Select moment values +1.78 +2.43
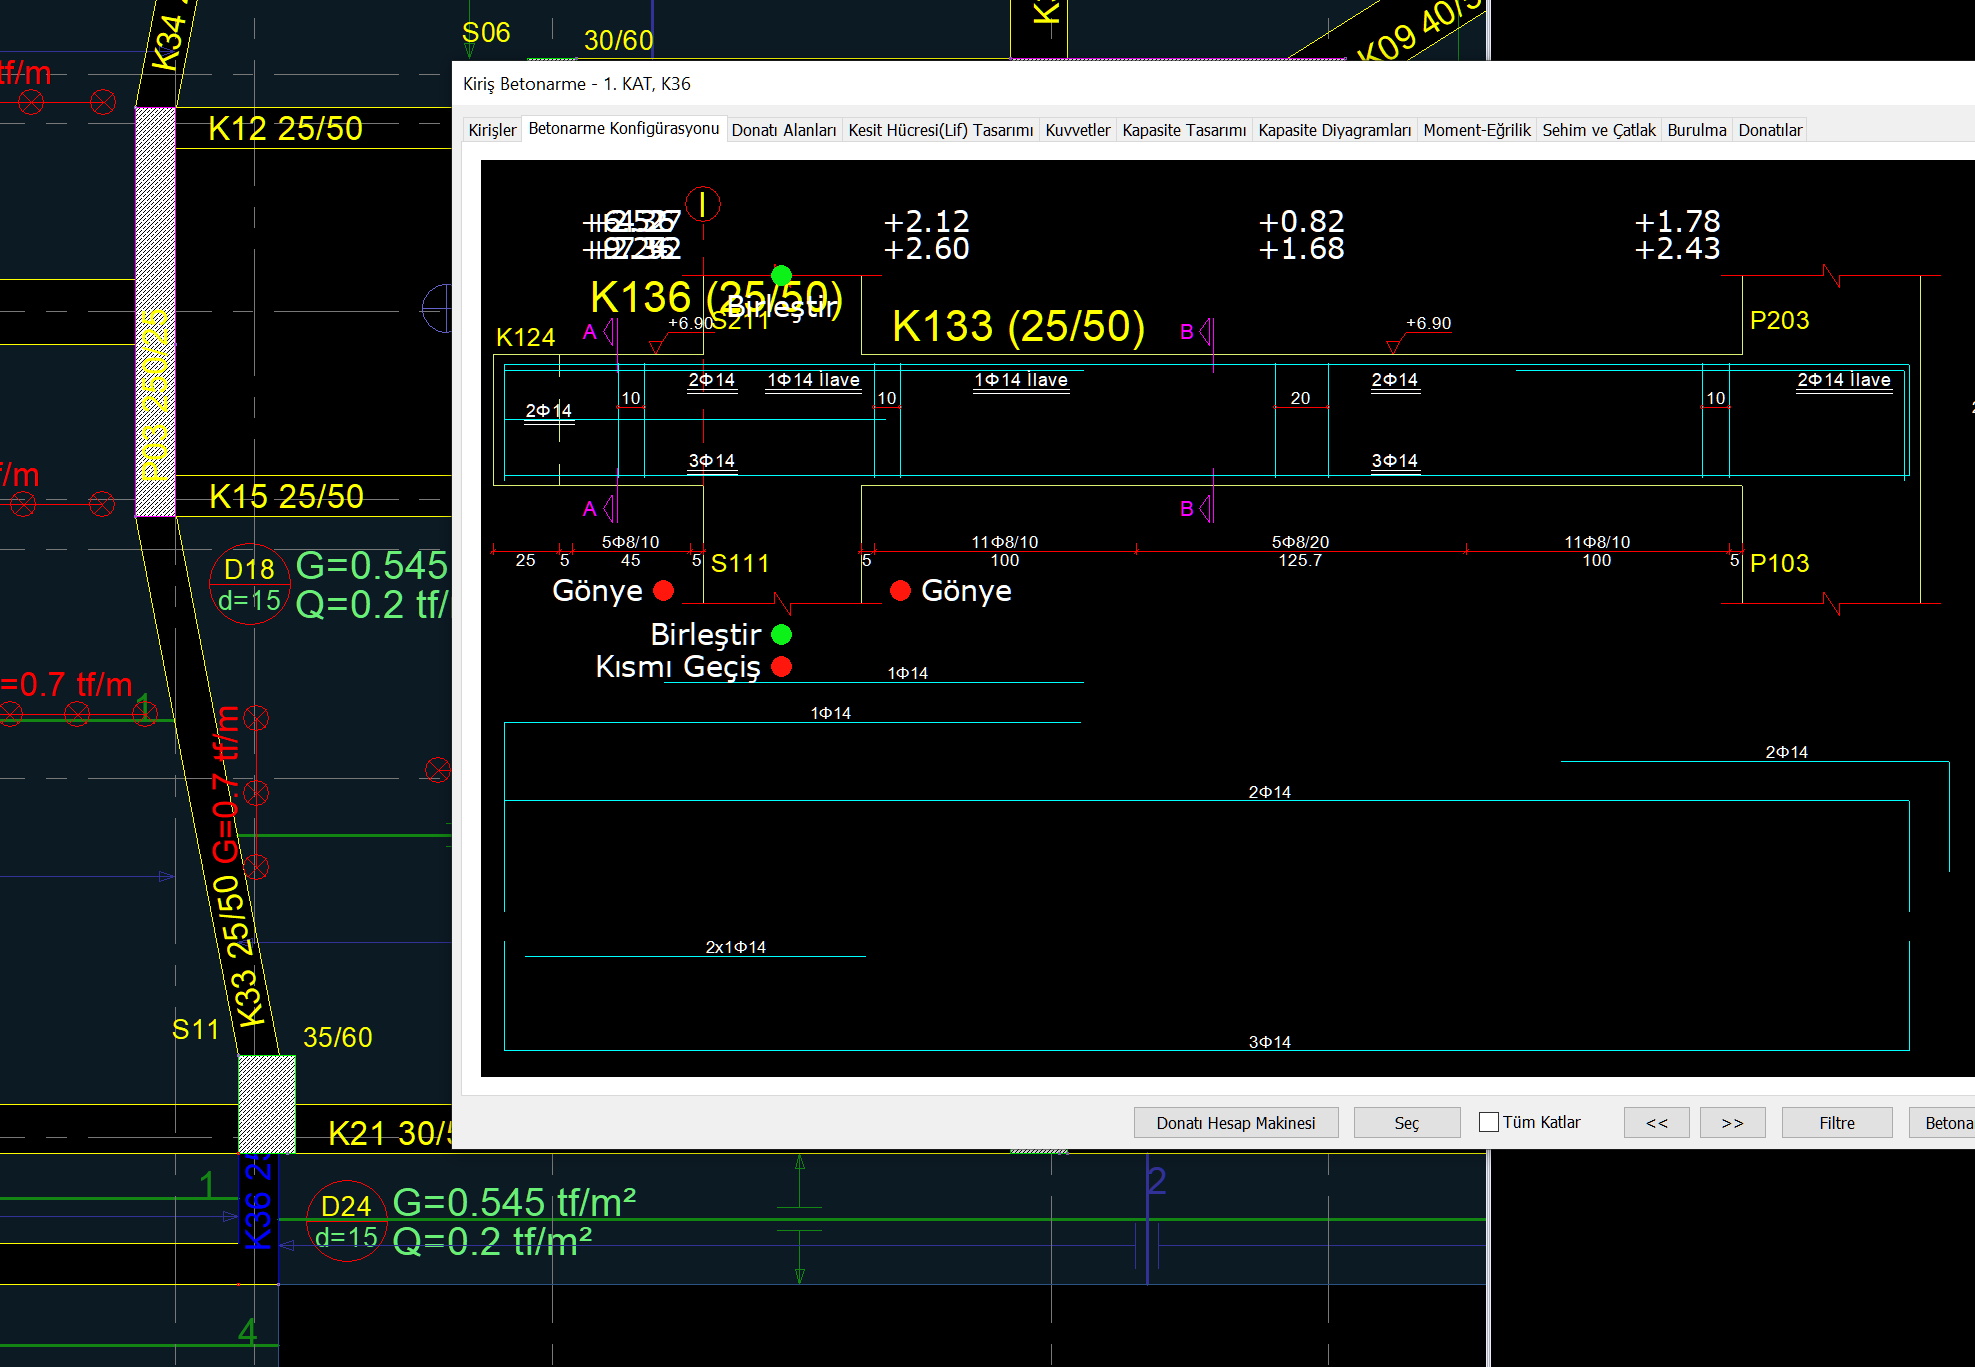Screen dimensions: 1975x1367 (x=1677, y=235)
